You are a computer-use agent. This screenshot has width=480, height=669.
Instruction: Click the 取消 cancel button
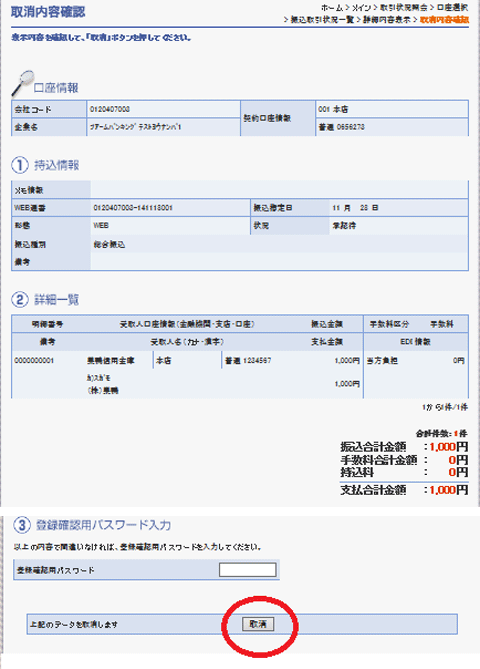(258, 624)
